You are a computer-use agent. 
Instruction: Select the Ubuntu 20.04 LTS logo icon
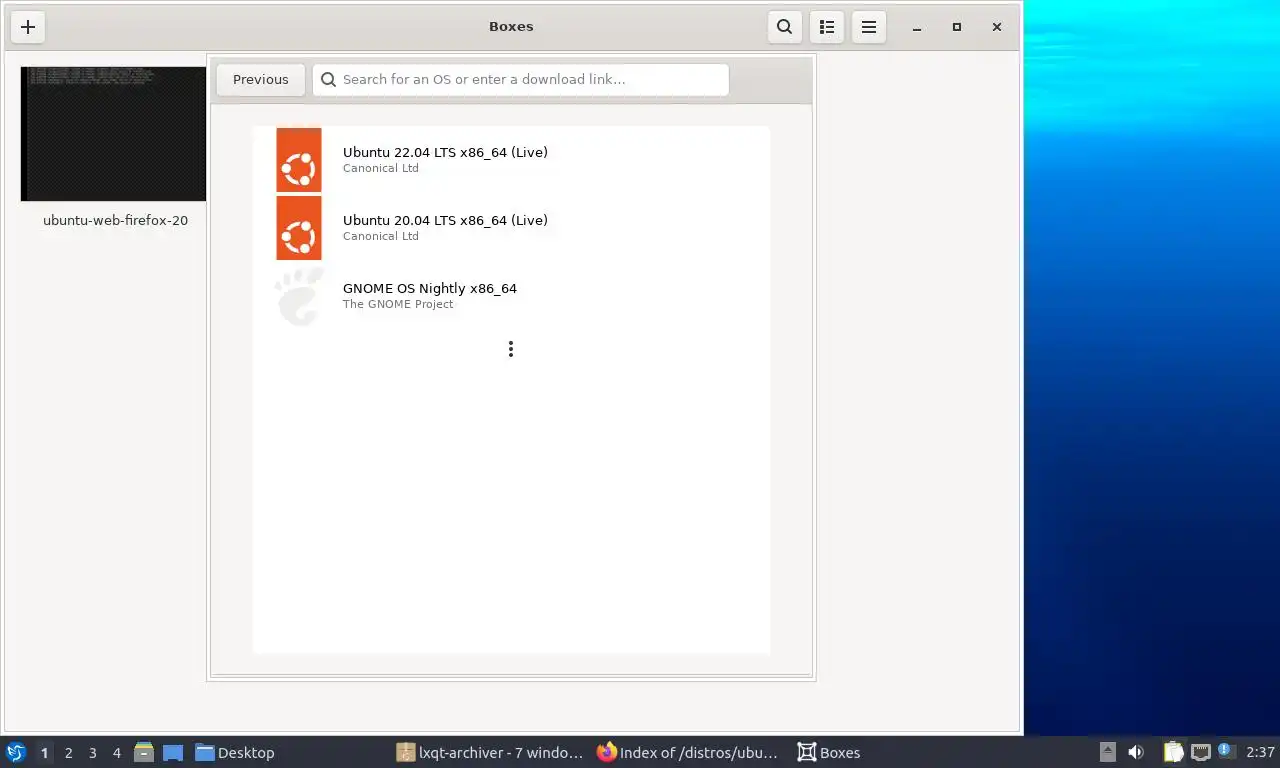point(299,228)
